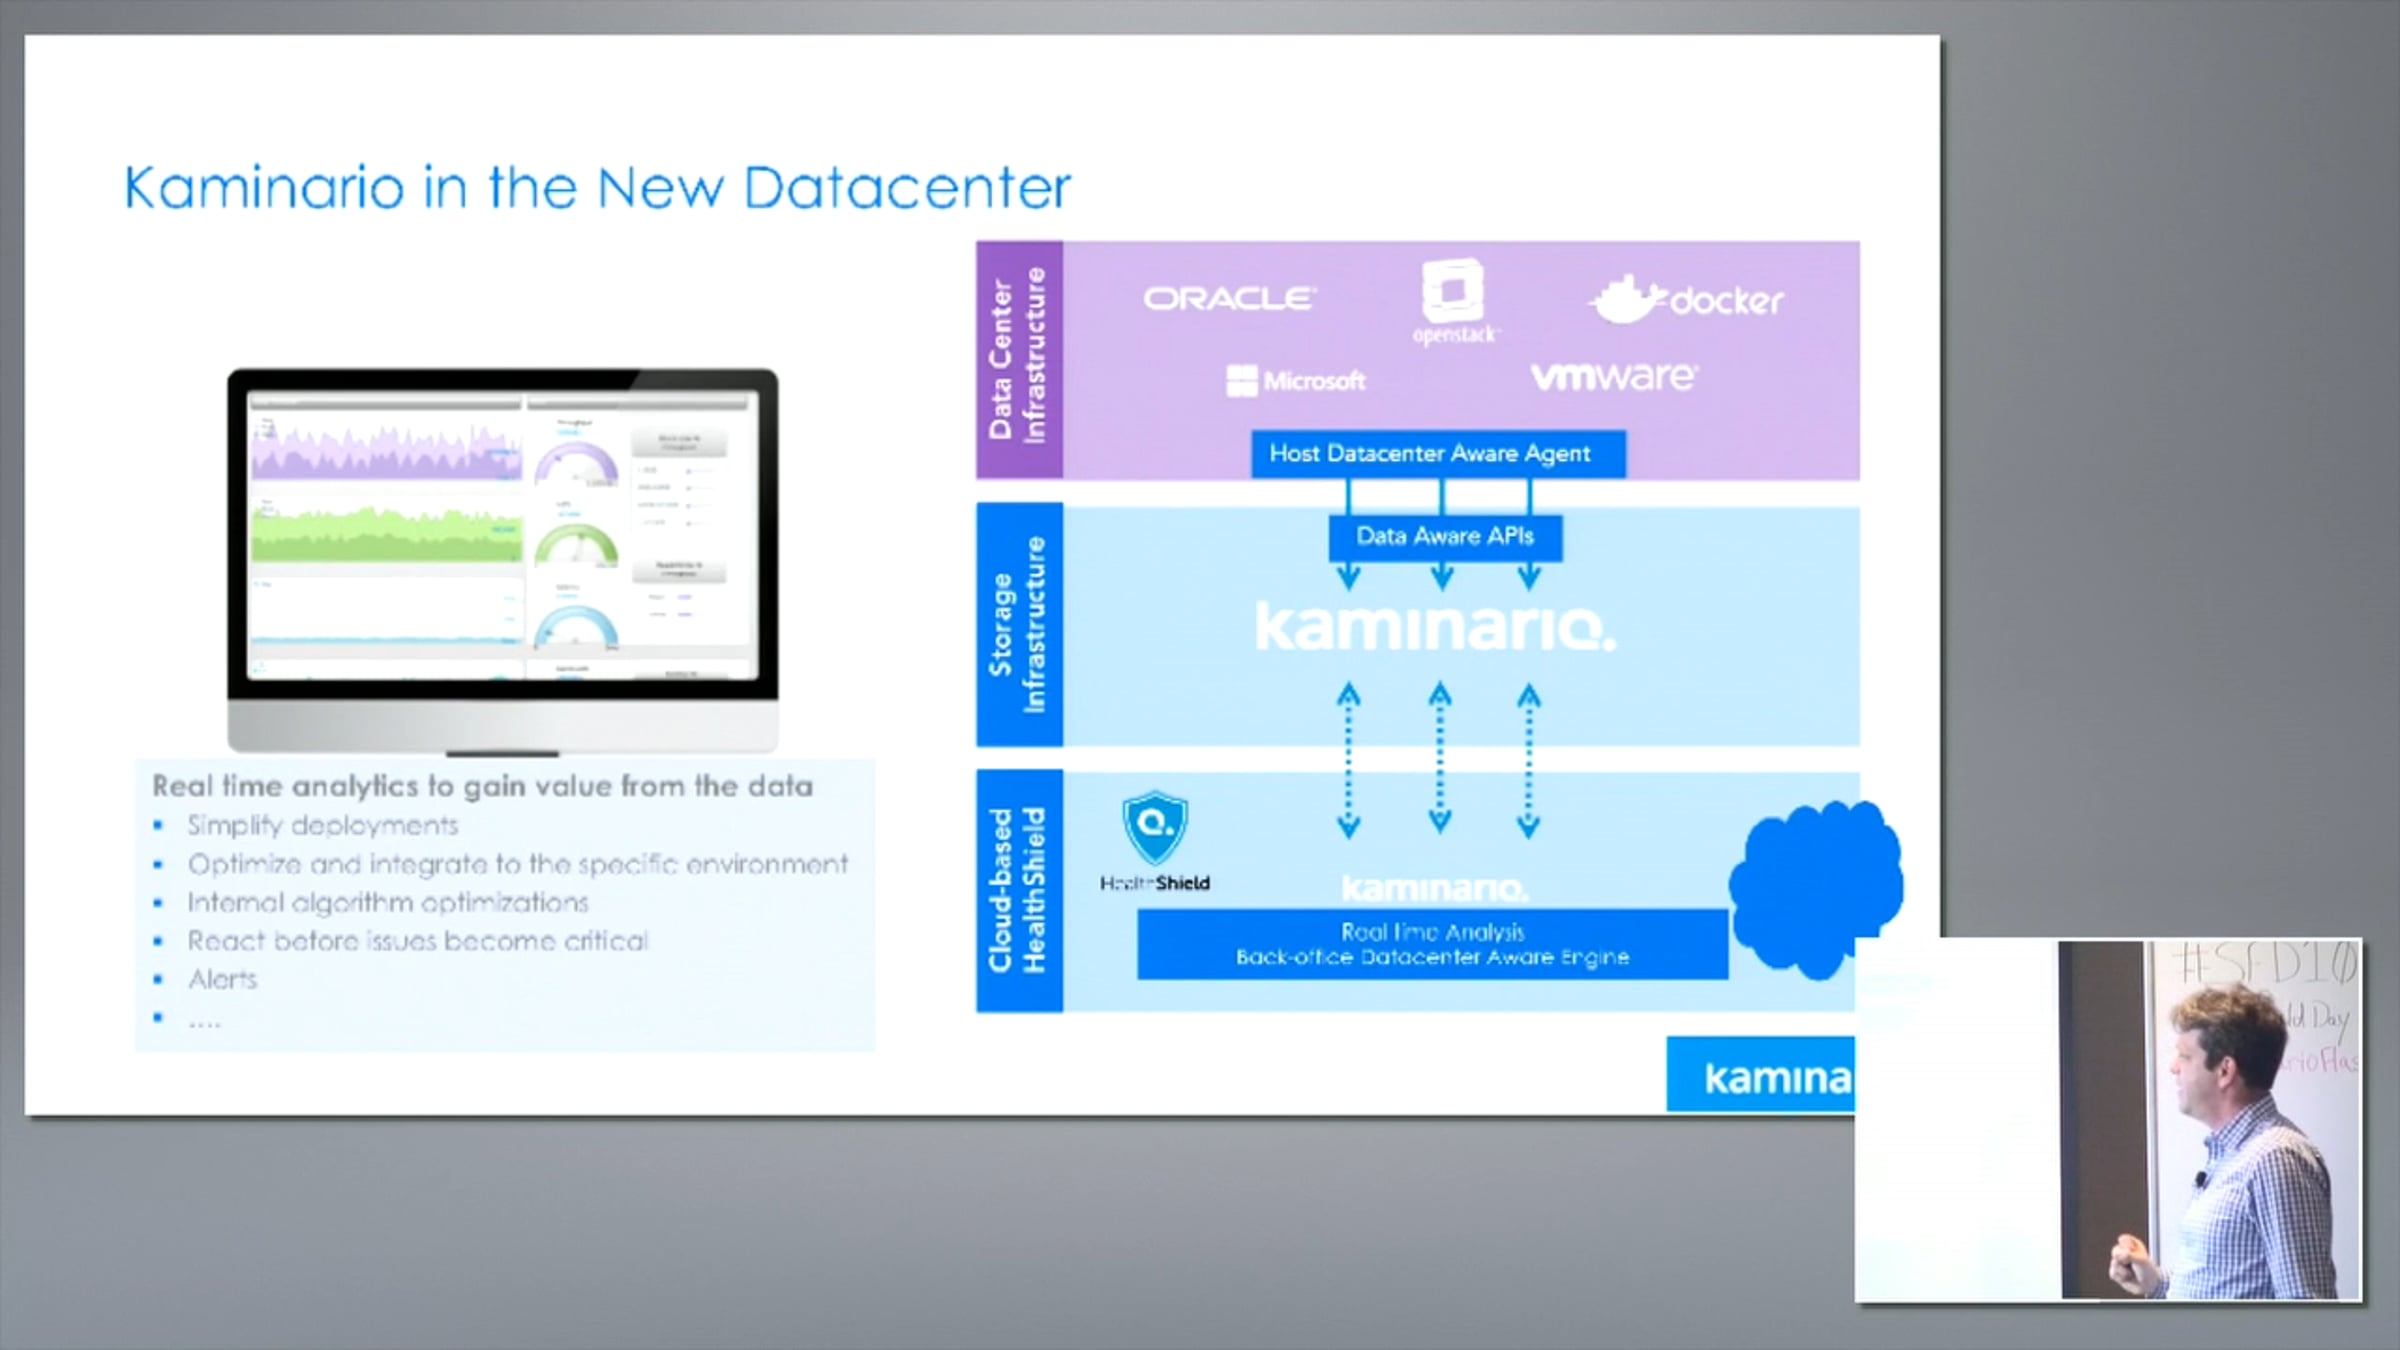
Task: Click the large Kaminario logo in Storage layer
Action: tap(1435, 626)
